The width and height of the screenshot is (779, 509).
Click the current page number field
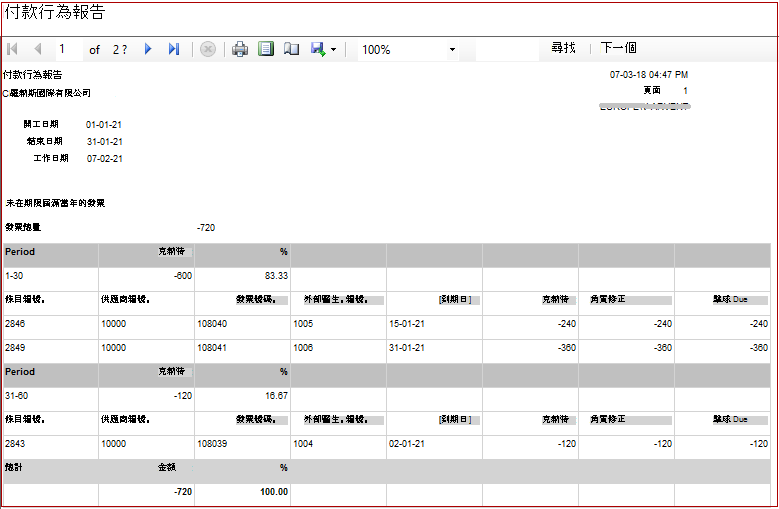(x=69, y=49)
